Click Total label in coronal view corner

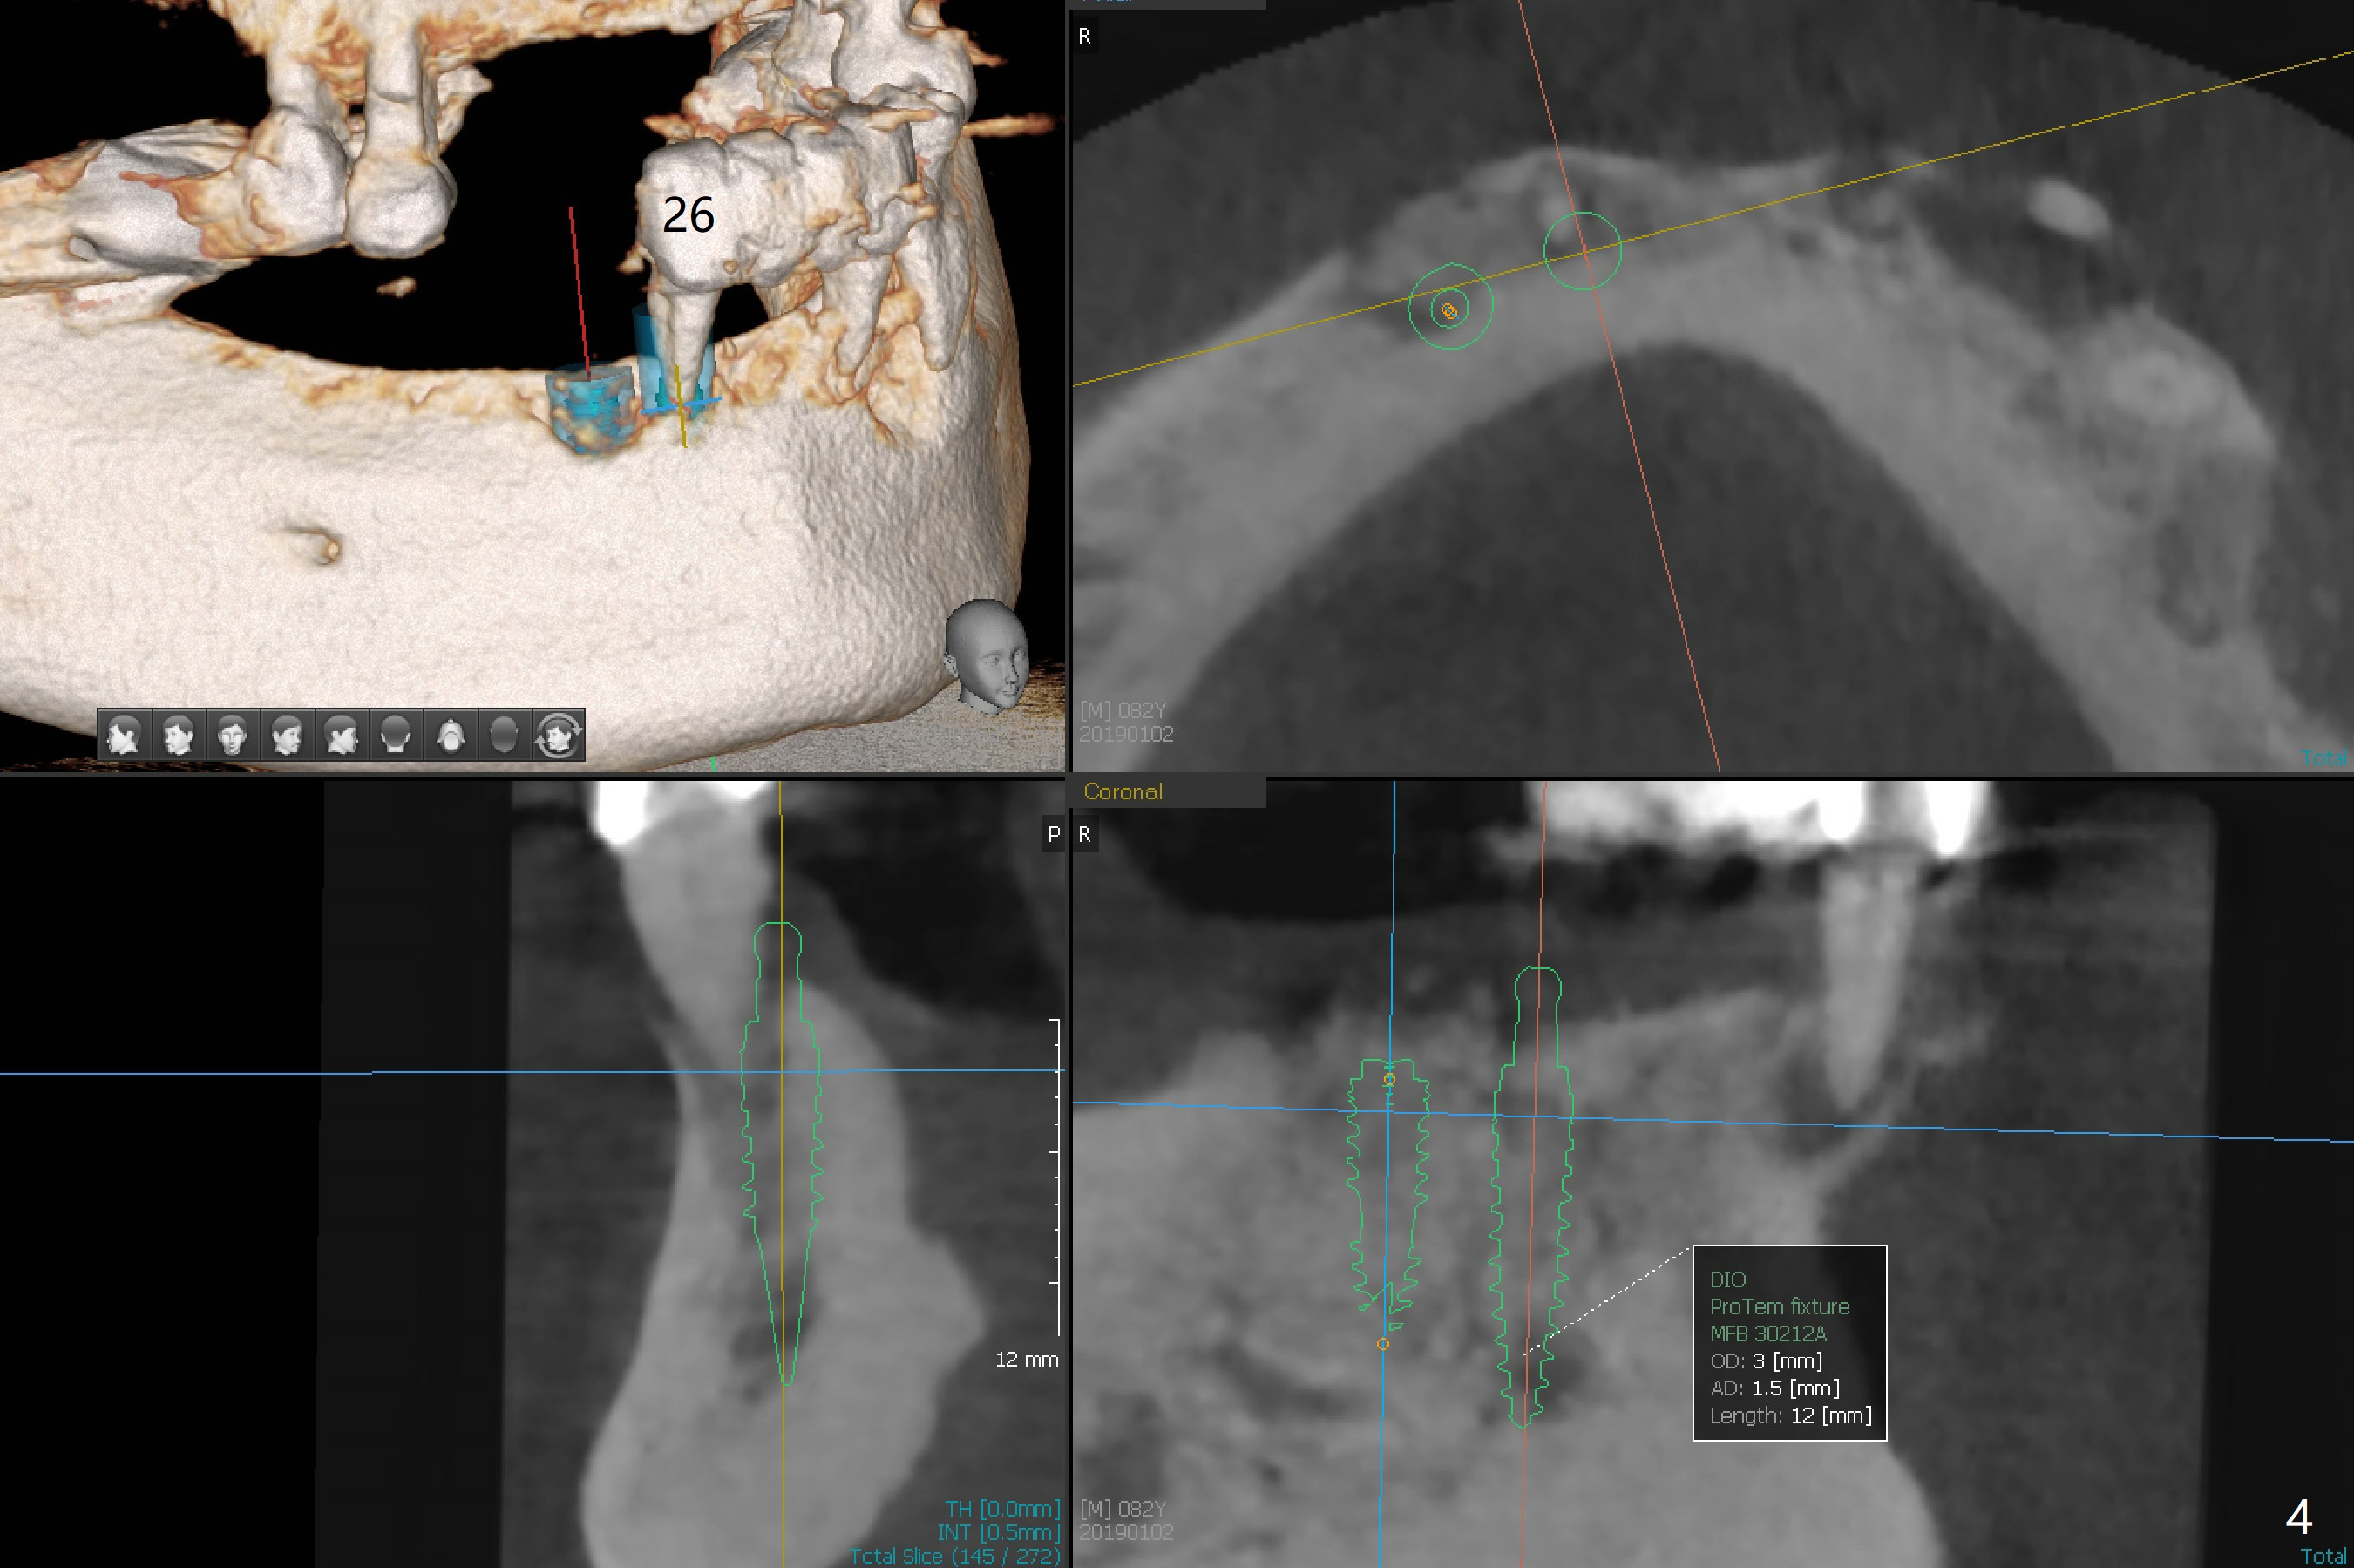point(2323,1556)
